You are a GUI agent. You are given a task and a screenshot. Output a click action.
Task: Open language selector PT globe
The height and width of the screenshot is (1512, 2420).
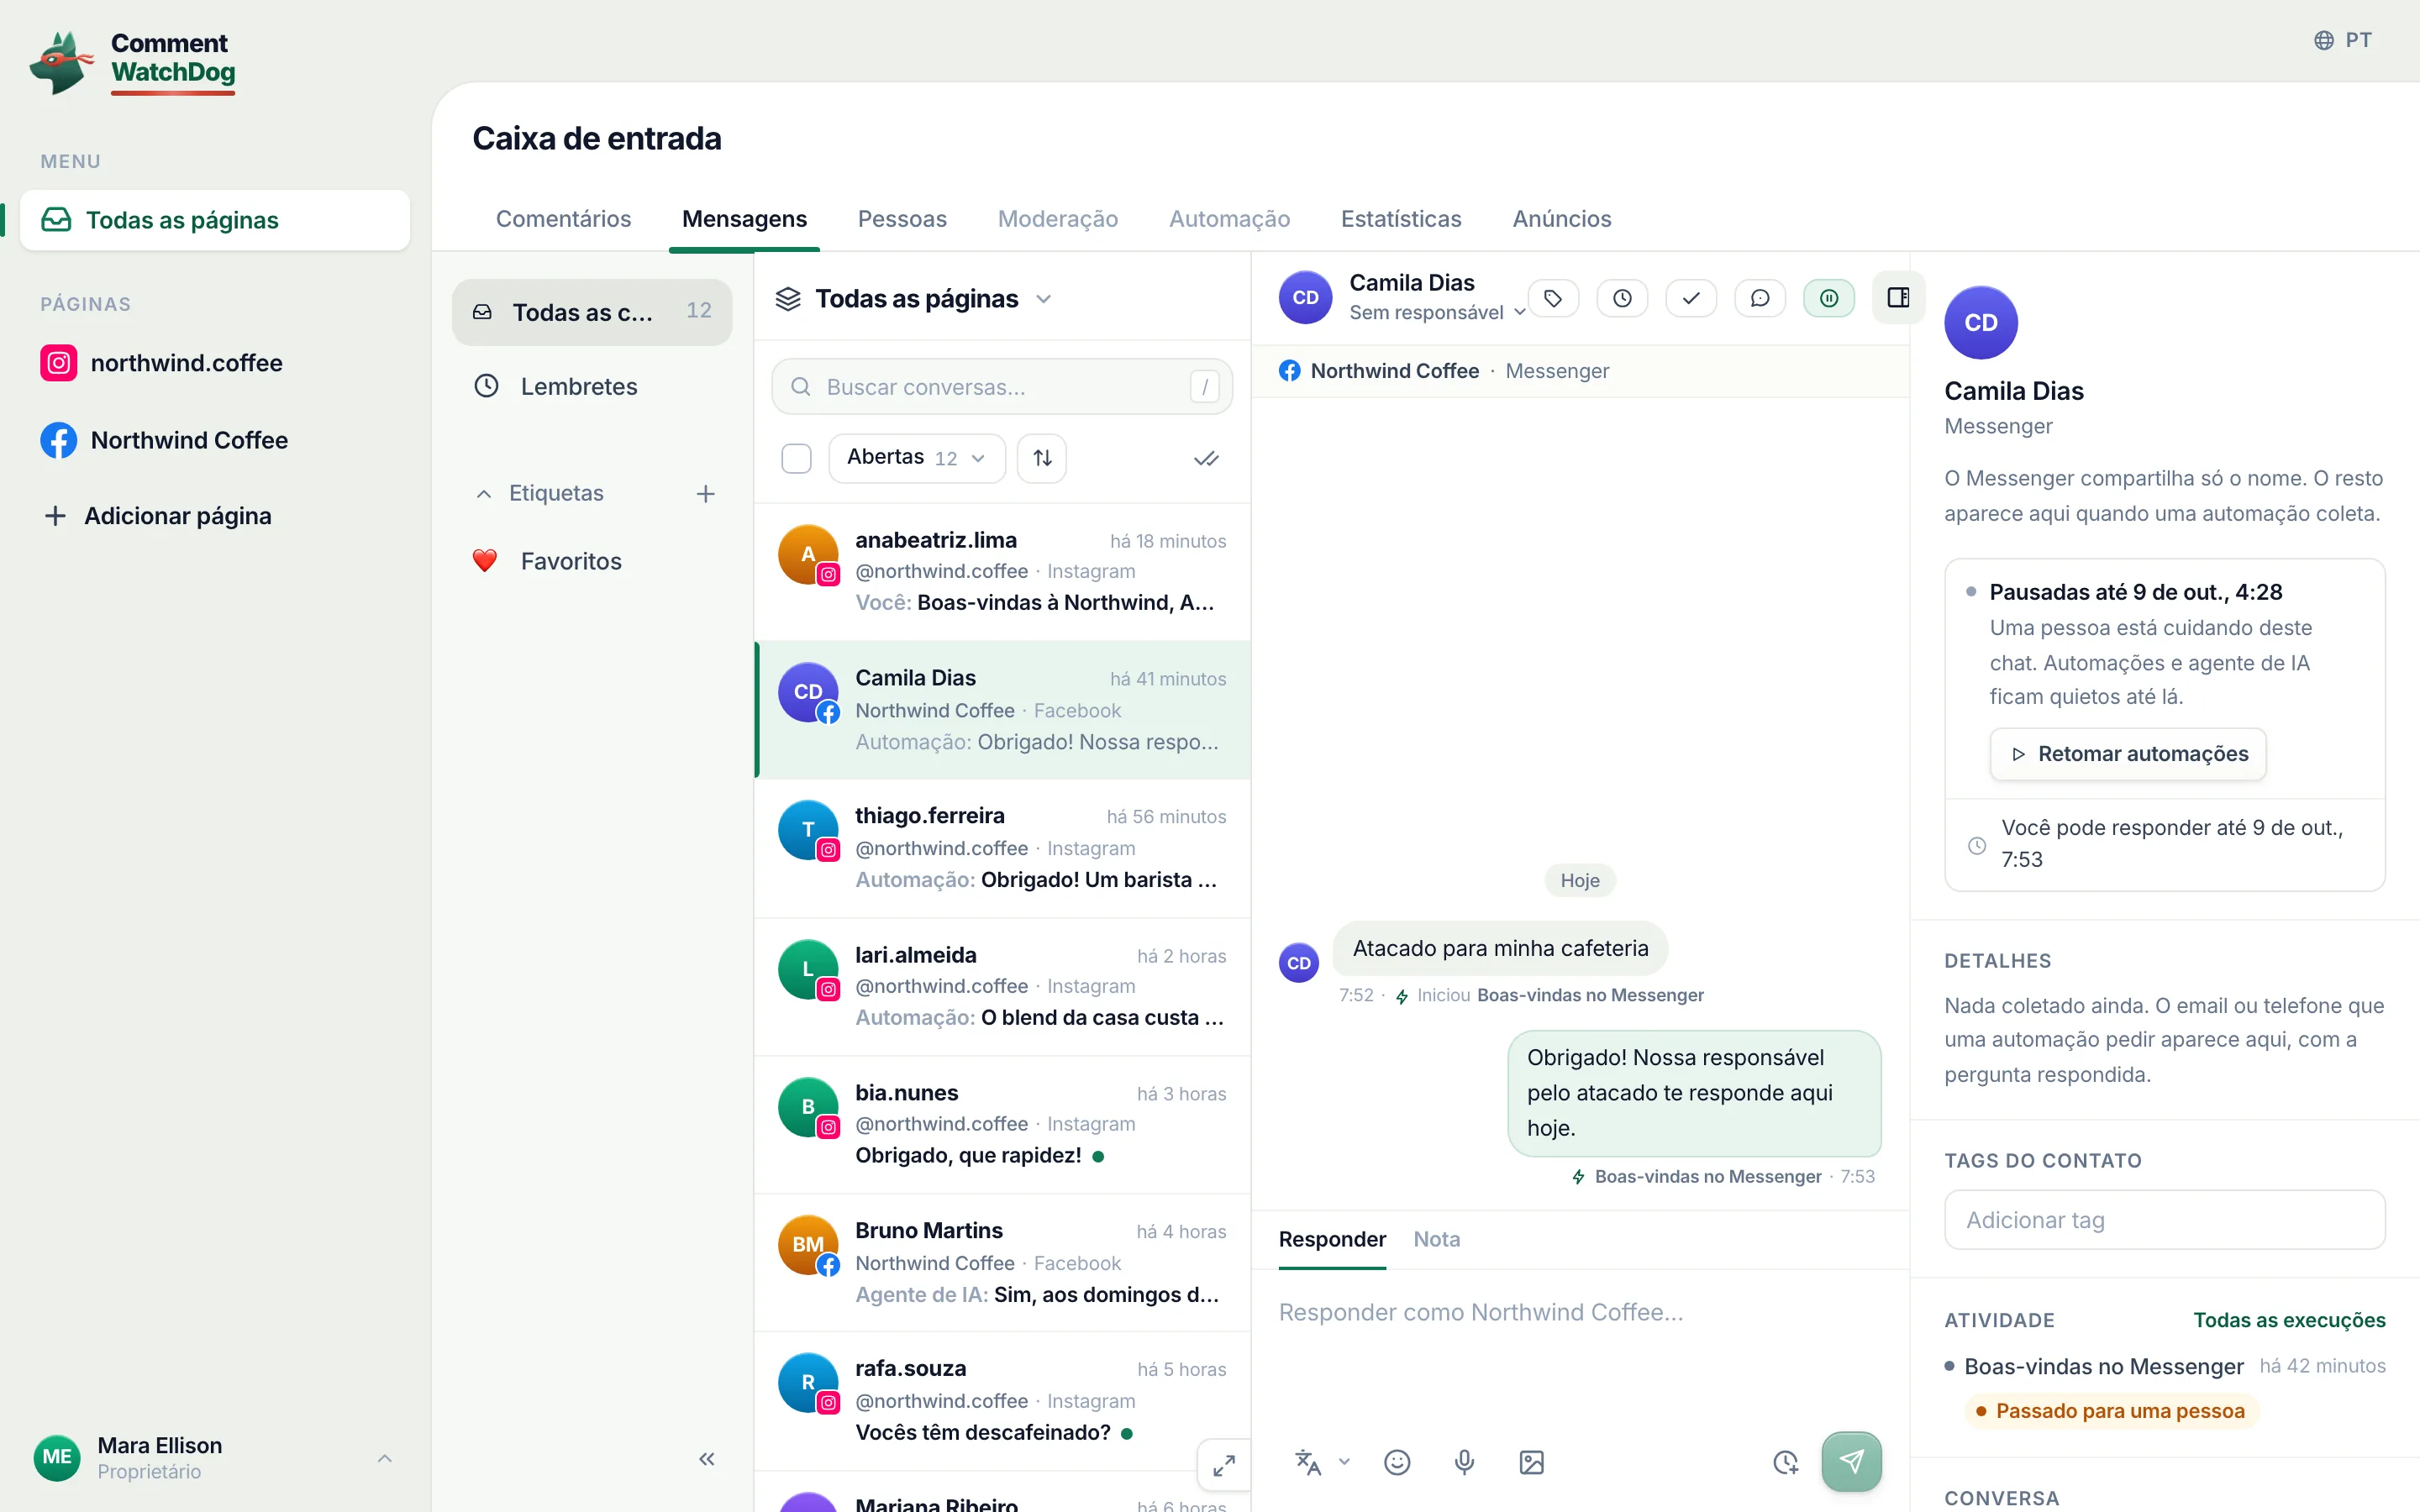click(2343, 40)
